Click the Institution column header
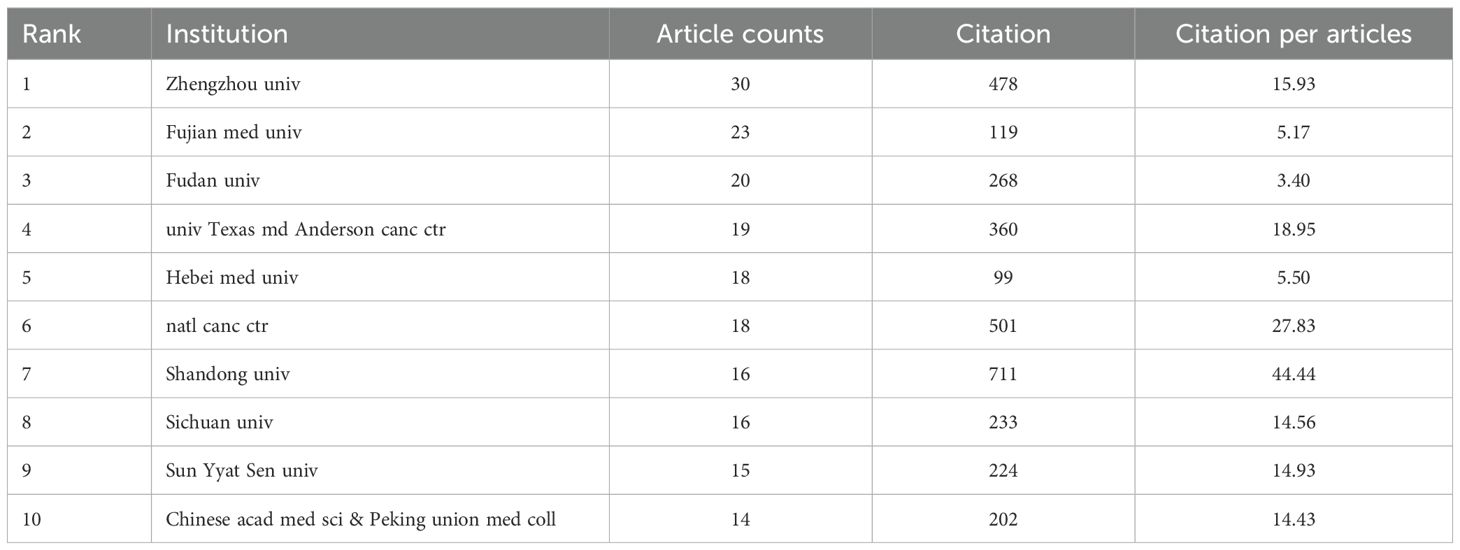 227,34
